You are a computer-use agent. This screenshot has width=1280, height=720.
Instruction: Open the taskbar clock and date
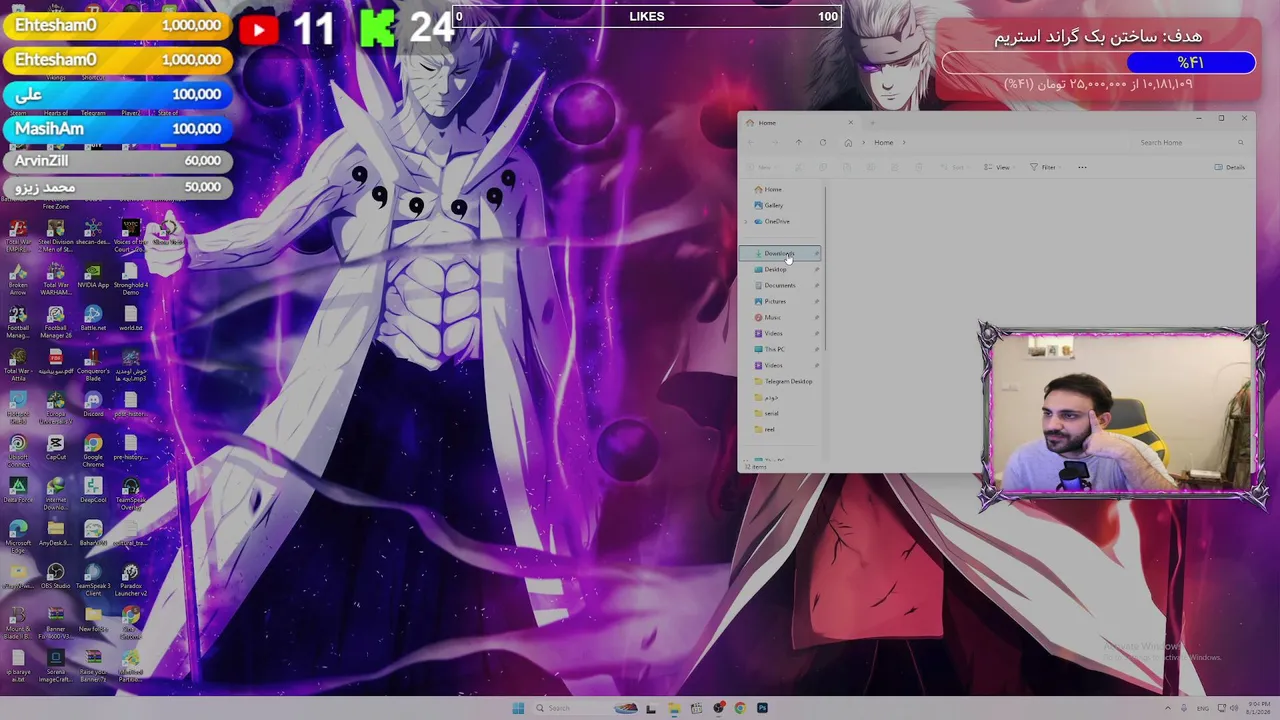pos(1258,708)
